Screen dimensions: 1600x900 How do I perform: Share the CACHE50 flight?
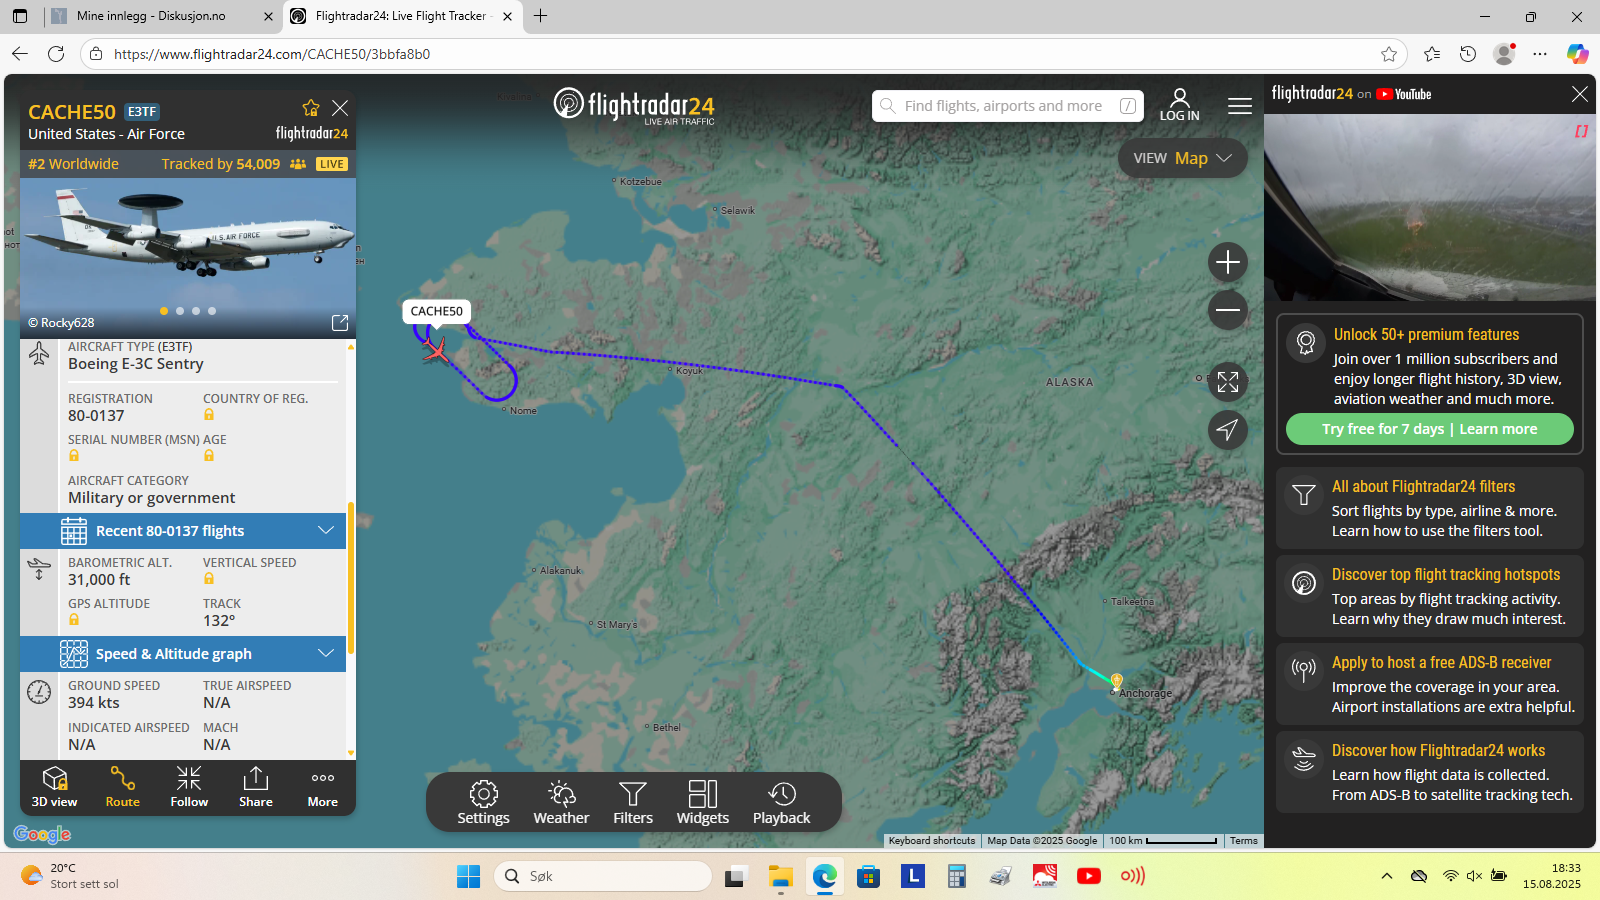pos(256,787)
